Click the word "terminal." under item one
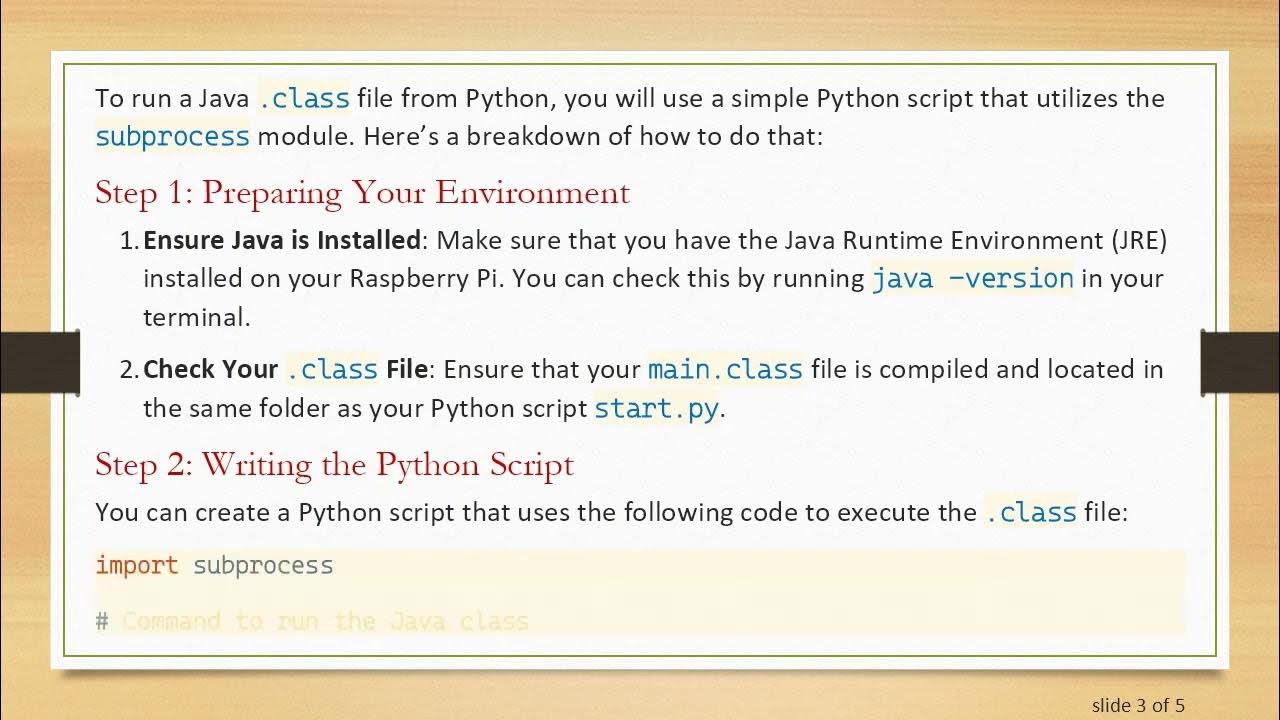Screen dimensions: 1280x720 [196, 318]
